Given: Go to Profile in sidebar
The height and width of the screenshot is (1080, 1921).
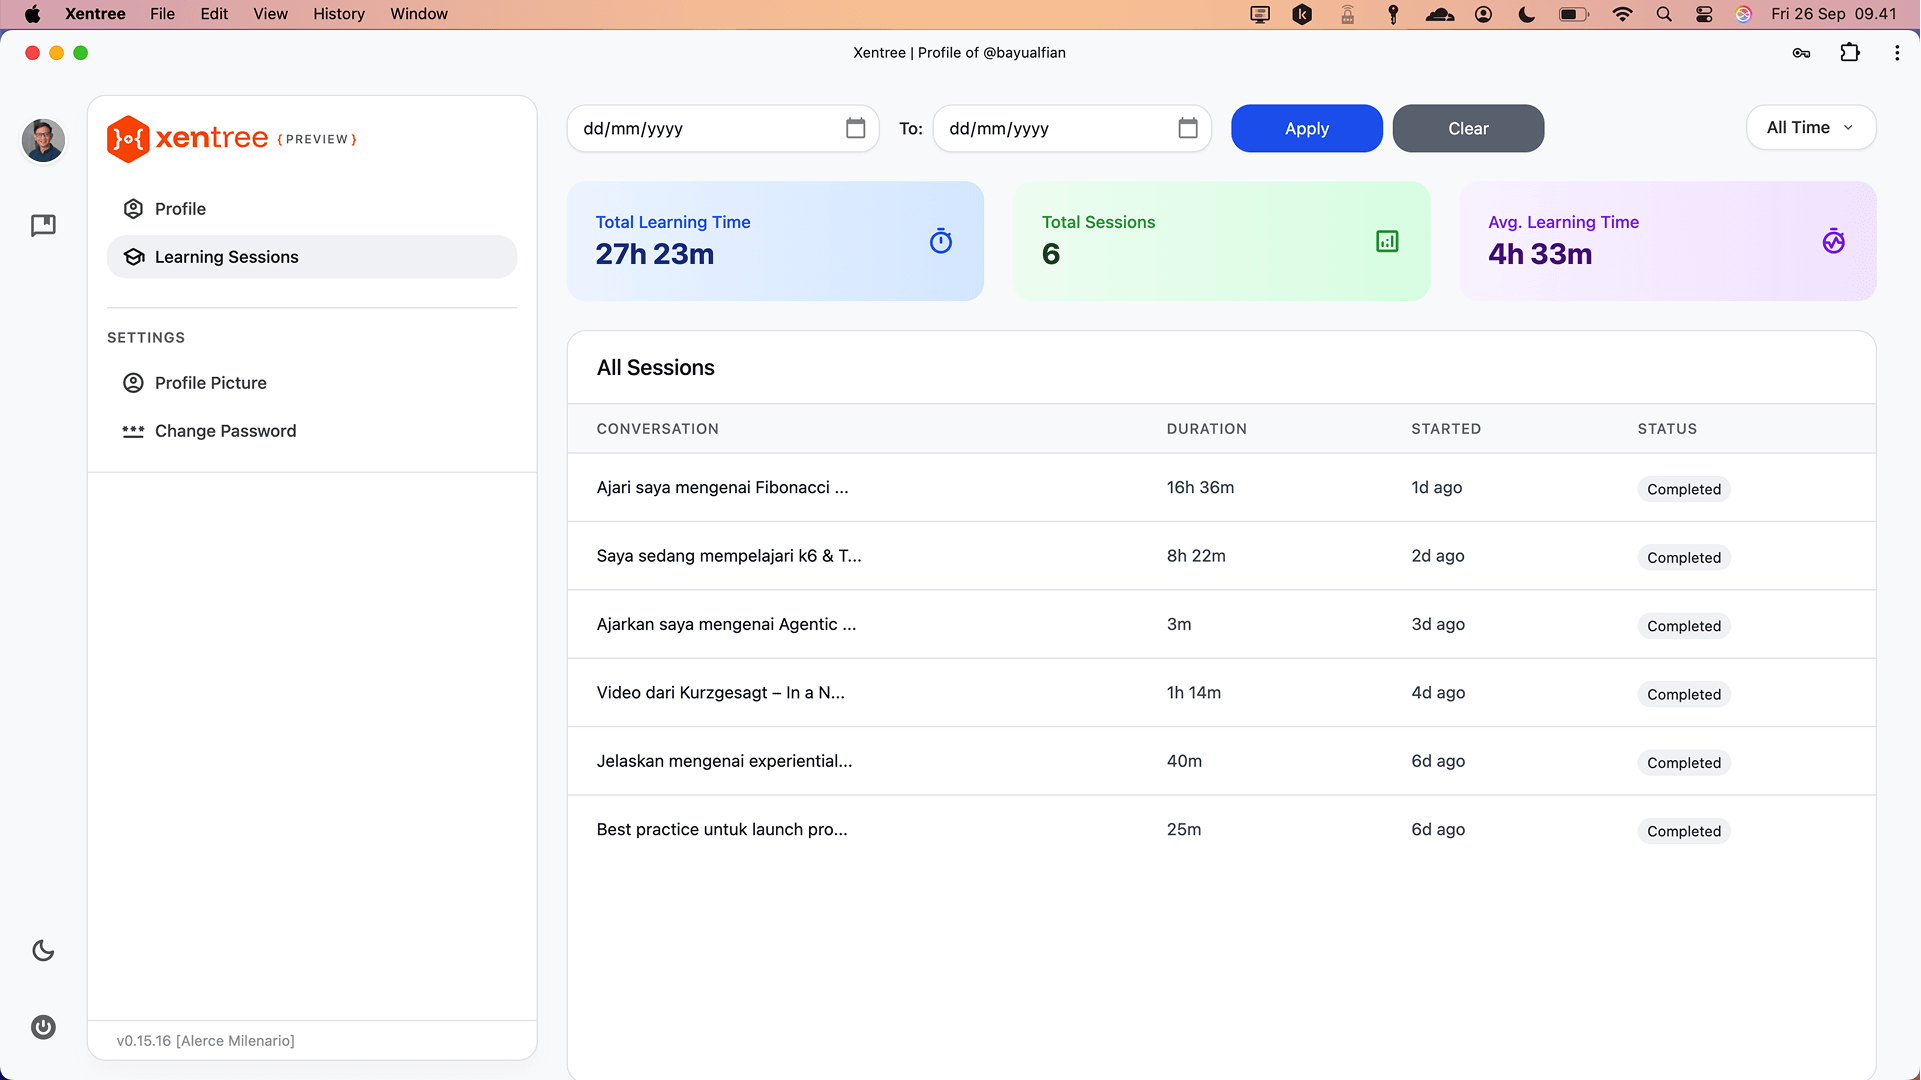Looking at the screenshot, I should tap(180, 209).
